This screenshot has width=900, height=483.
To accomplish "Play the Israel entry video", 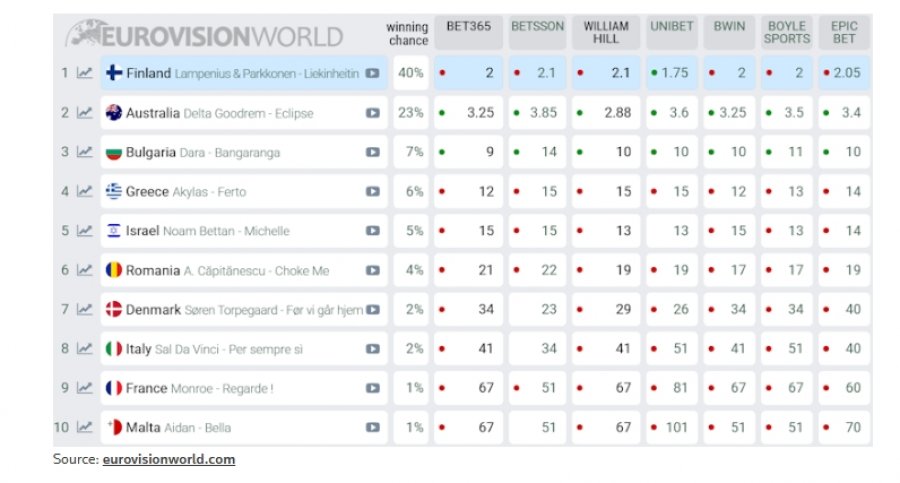I will tap(373, 230).
